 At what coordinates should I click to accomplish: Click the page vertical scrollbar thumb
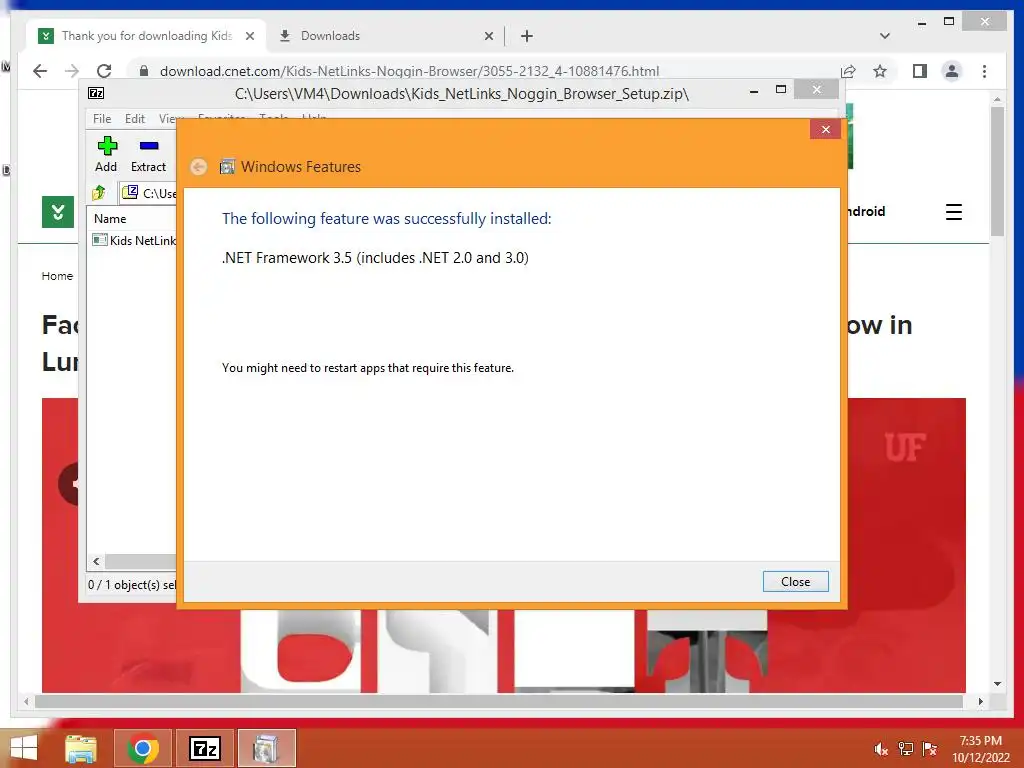[997, 170]
